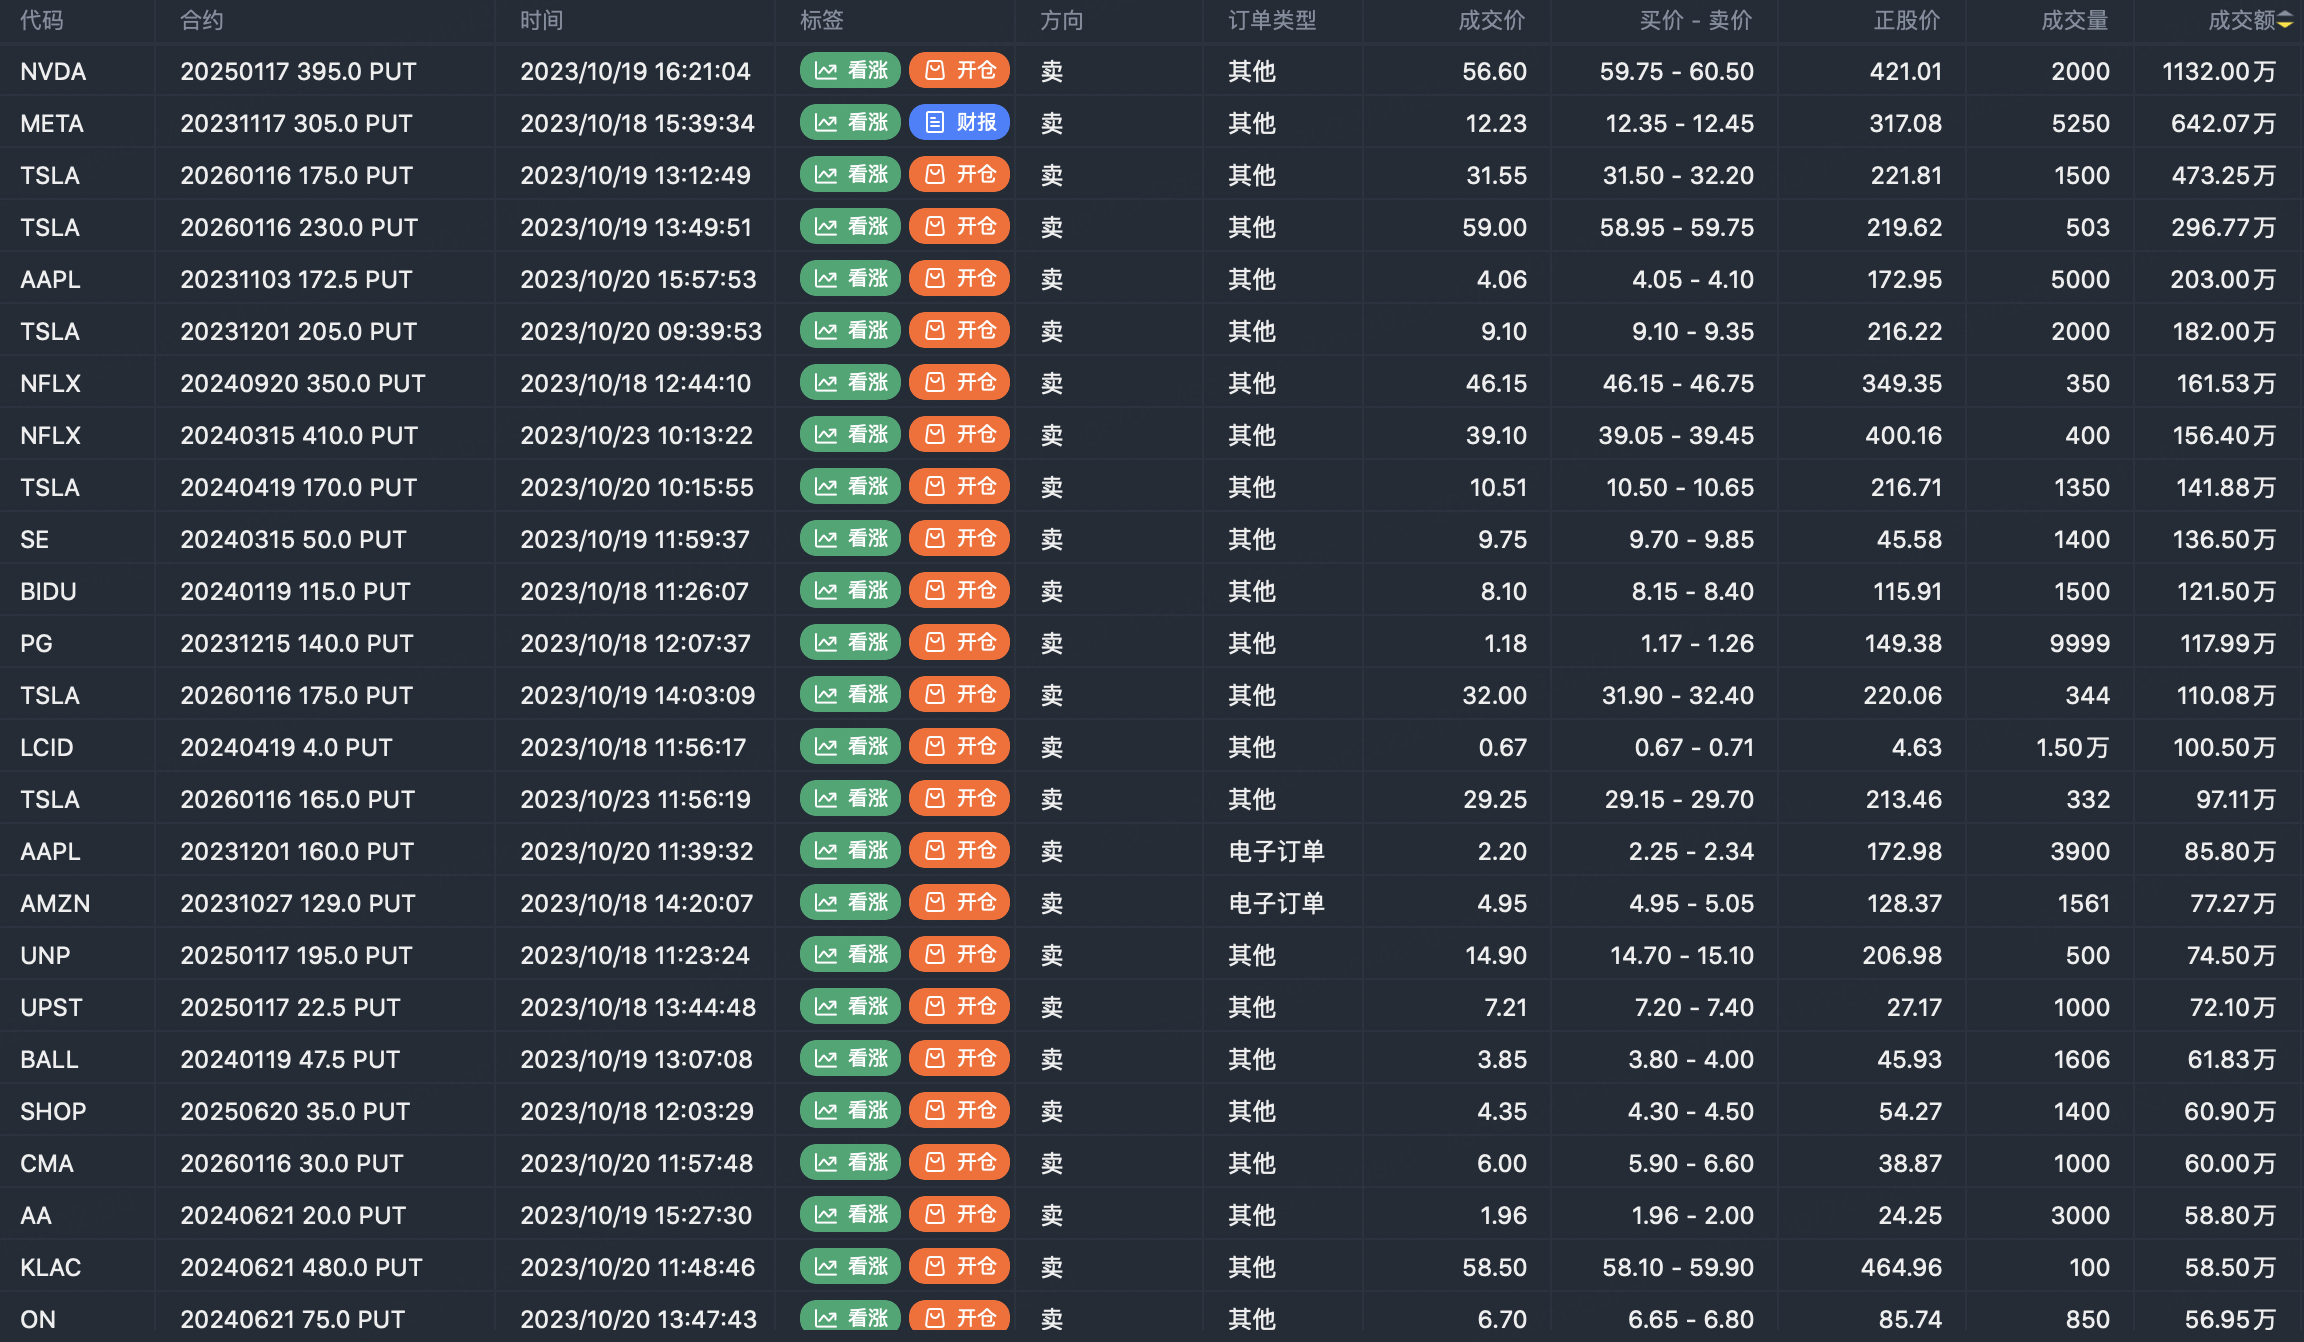This screenshot has width=2304, height=1342.
Task: Click the 开仓 tag on SHOP row
Action: 959,1111
